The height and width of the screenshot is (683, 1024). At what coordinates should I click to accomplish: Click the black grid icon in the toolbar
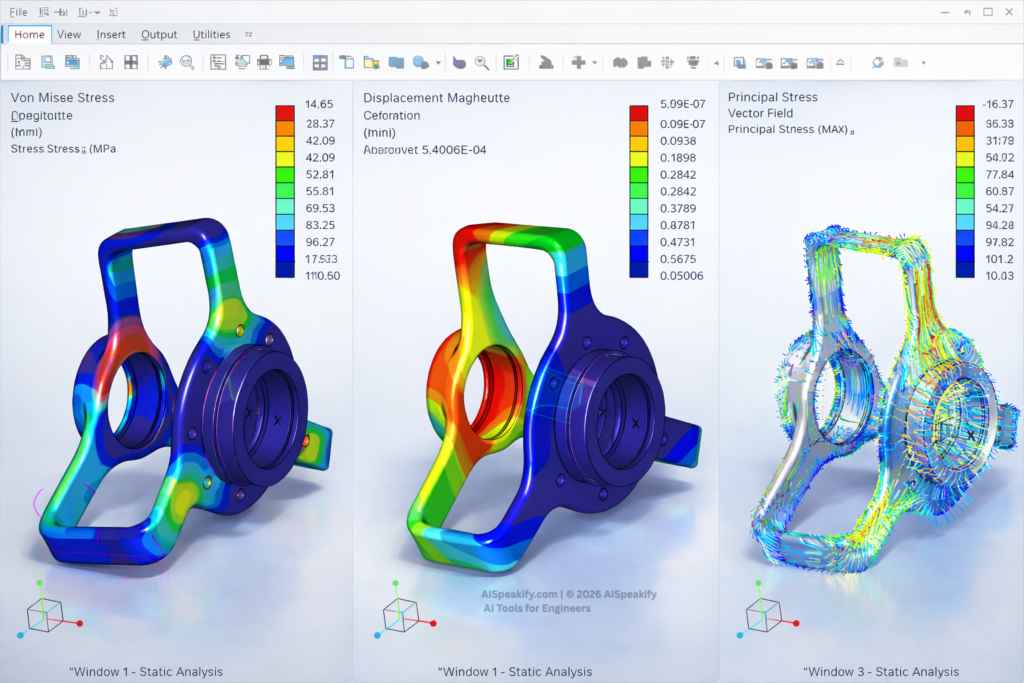131,62
